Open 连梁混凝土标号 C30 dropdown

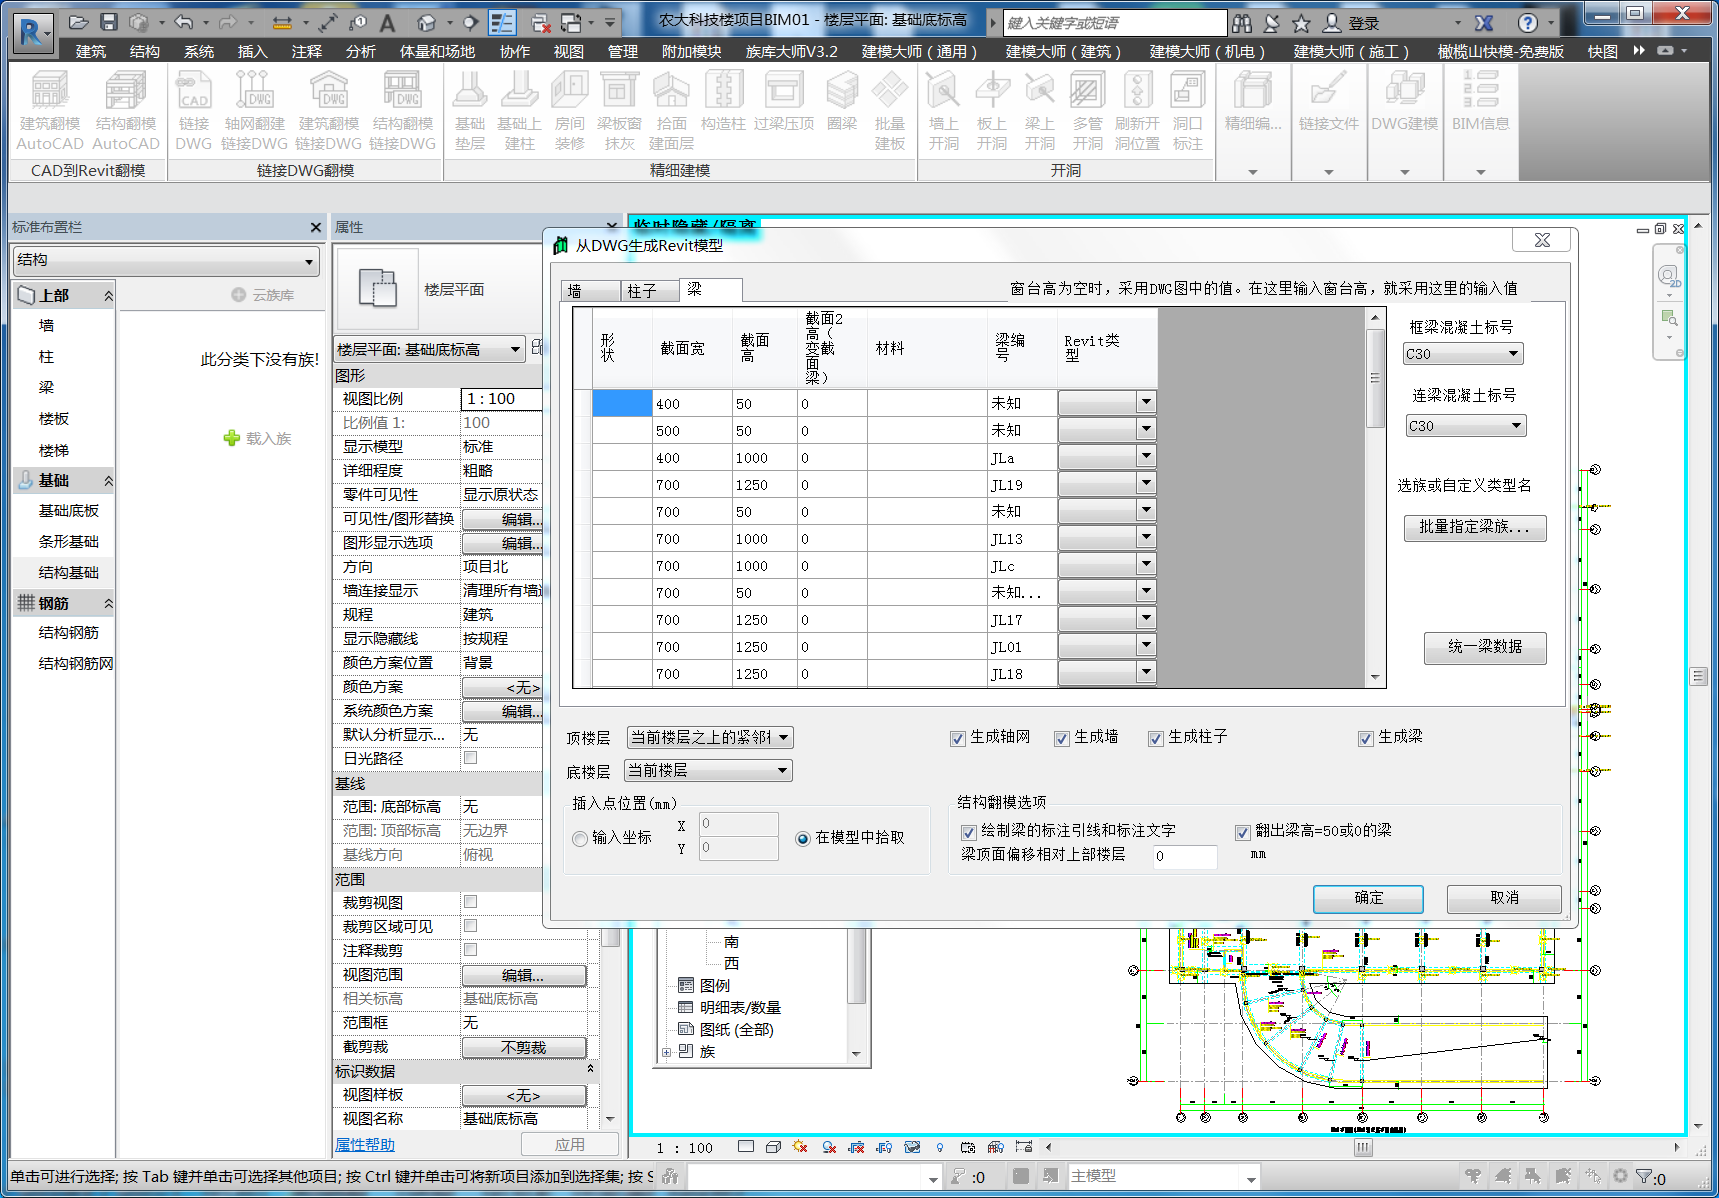pos(1466,426)
